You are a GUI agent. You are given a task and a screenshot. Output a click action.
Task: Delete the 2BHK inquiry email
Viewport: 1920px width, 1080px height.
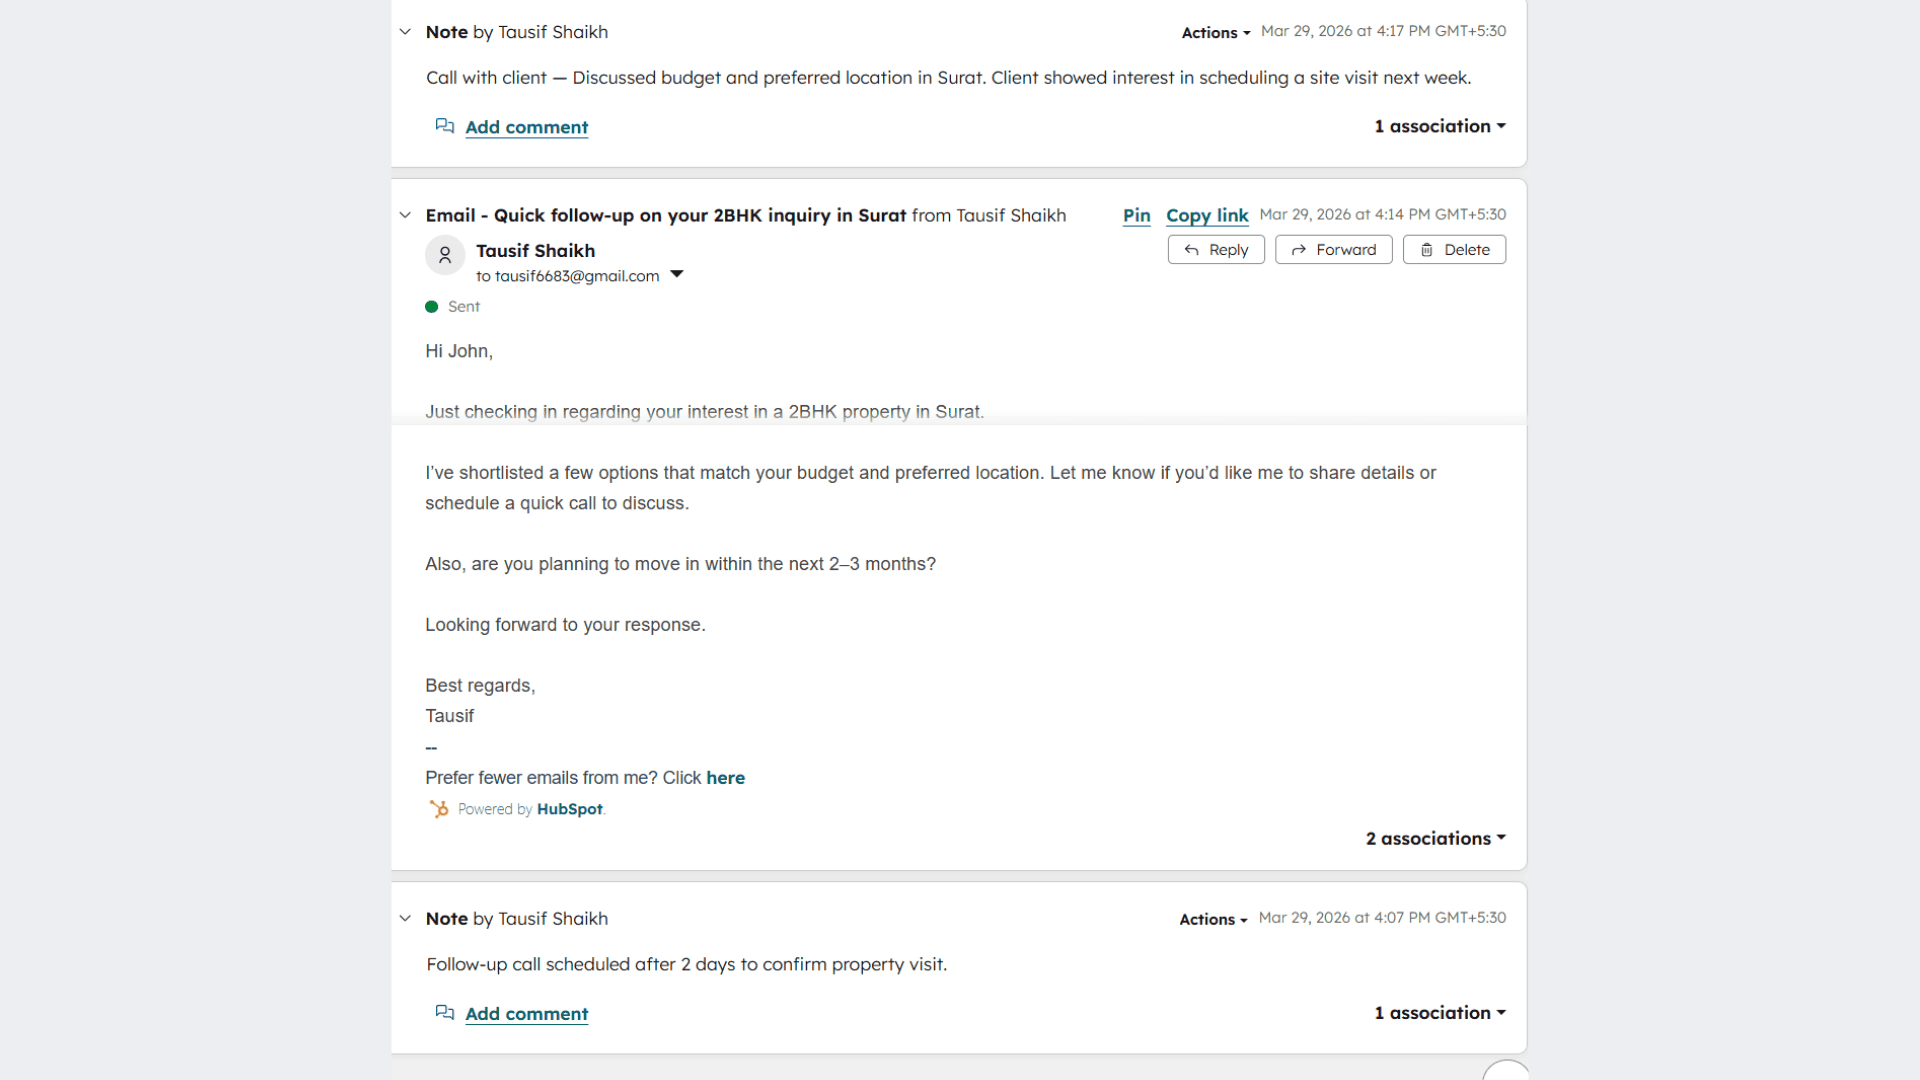point(1454,250)
